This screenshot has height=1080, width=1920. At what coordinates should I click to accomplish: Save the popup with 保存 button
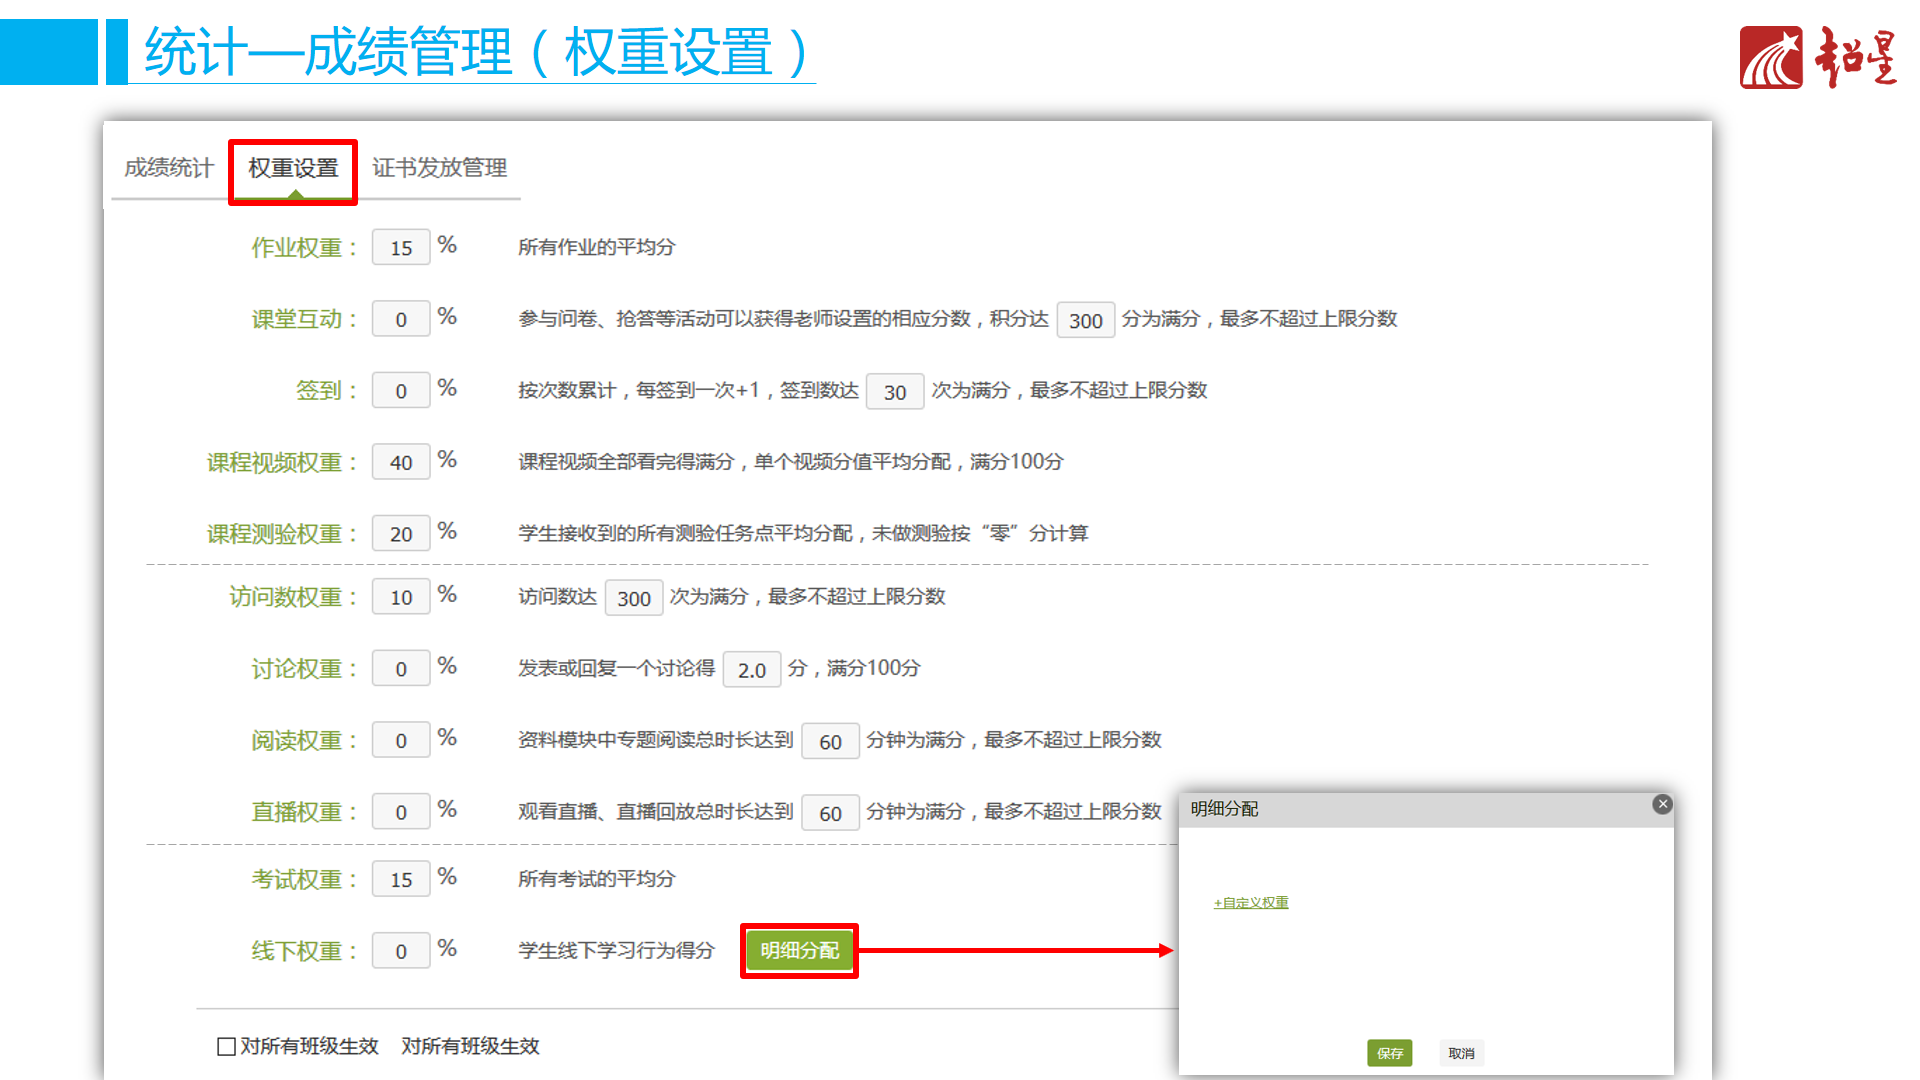pyautogui.click(x=1389, y=1053)
